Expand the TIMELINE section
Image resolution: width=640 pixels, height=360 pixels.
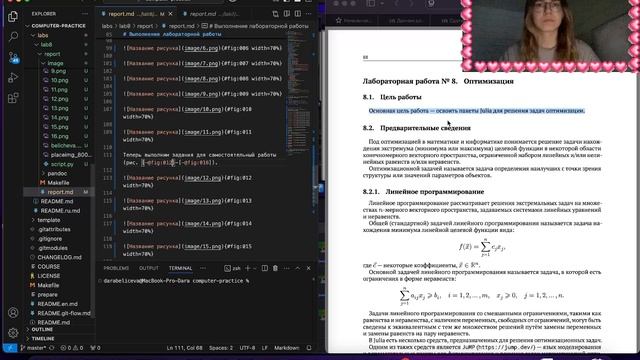43,339
